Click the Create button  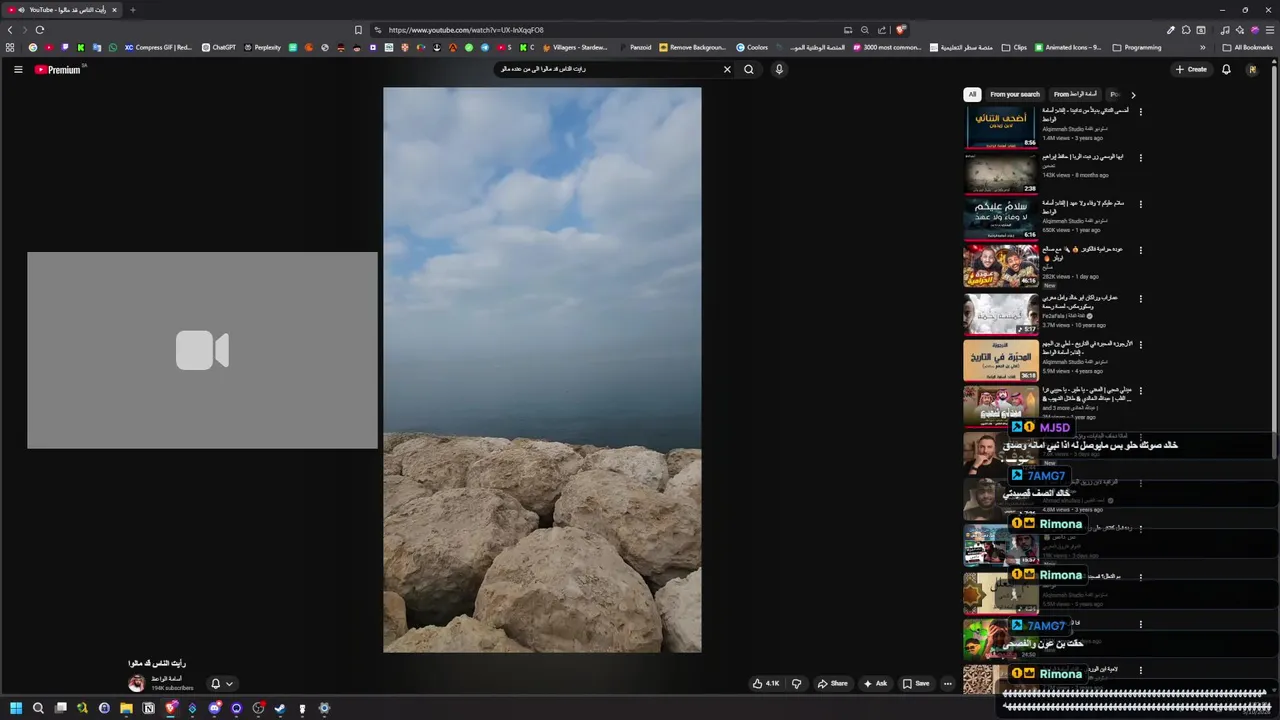click(x=1191, y=69)
